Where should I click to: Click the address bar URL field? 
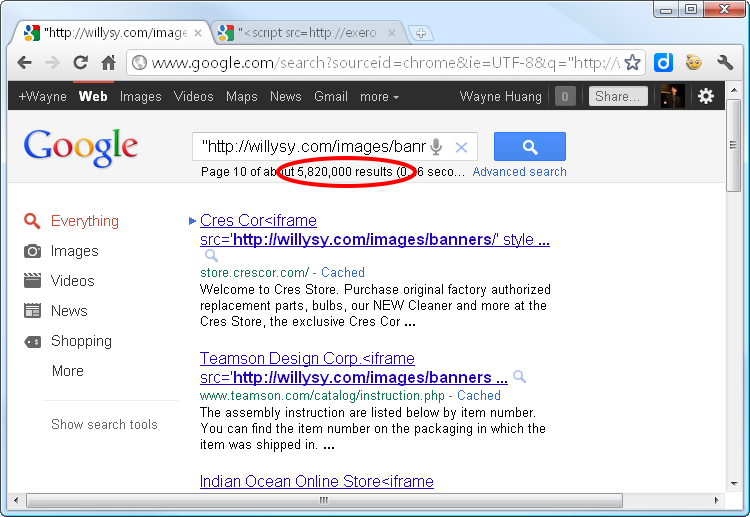[386, 63]
